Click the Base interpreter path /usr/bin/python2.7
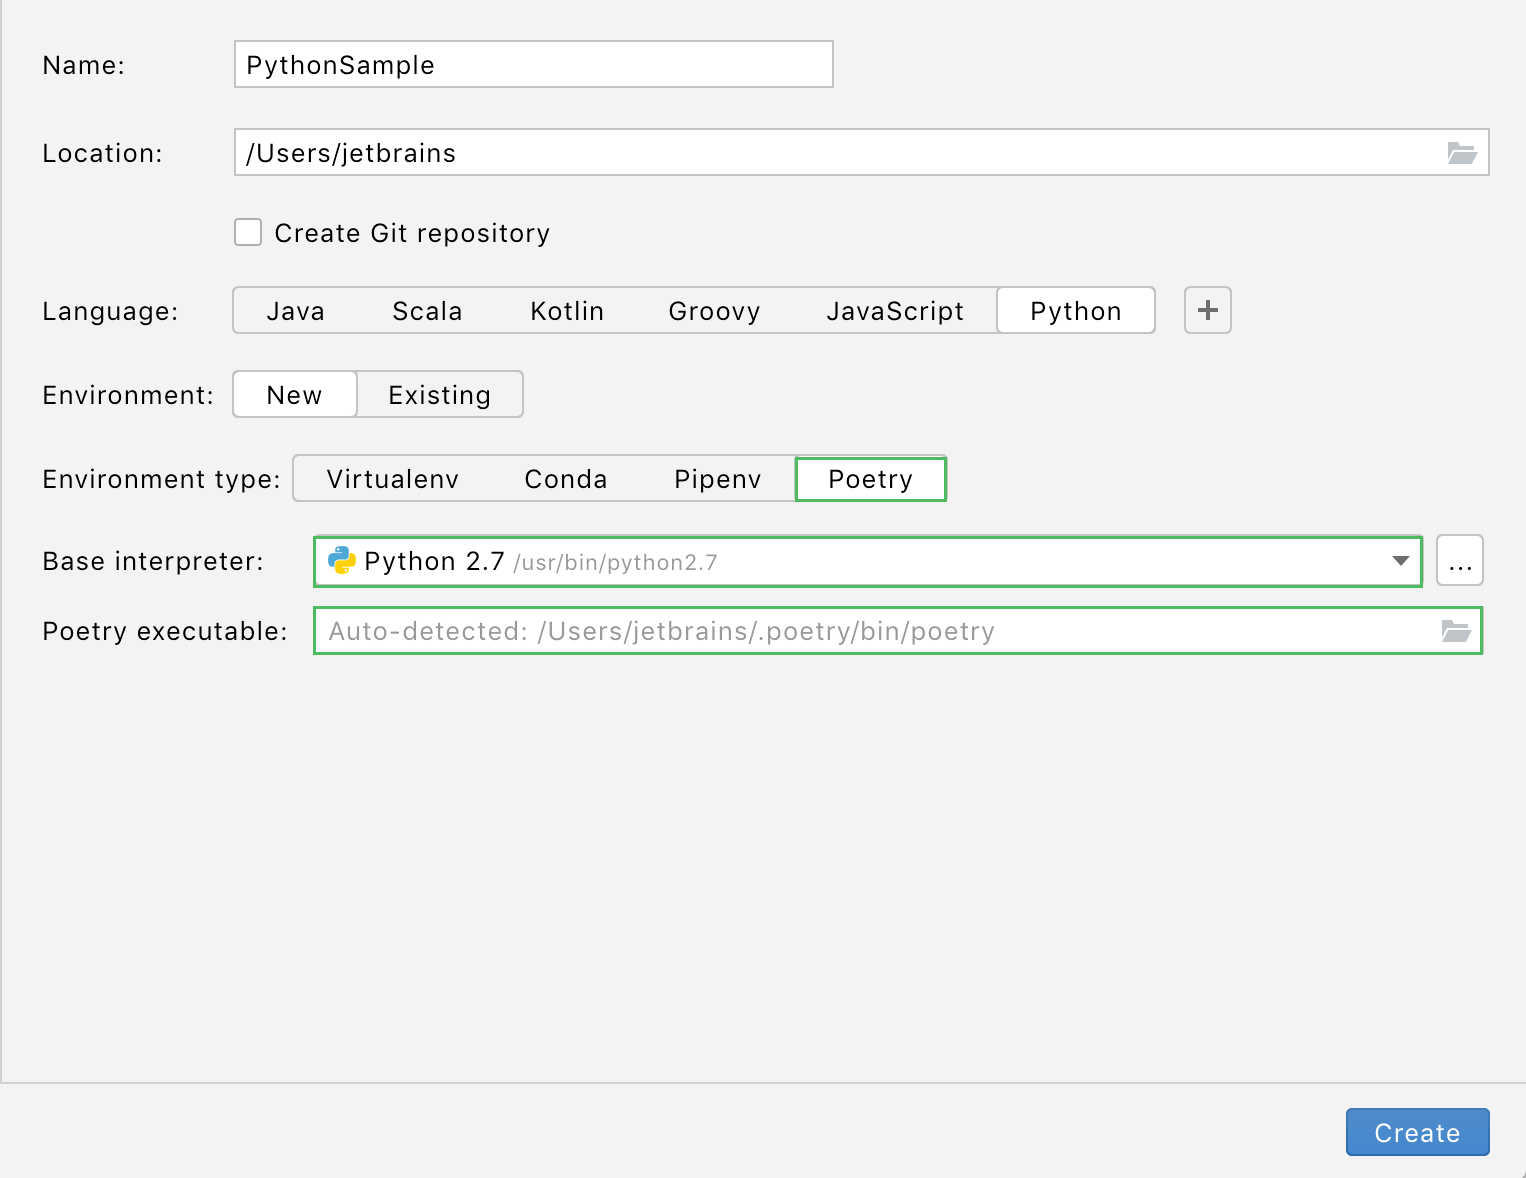 click(x=615, y=563)
